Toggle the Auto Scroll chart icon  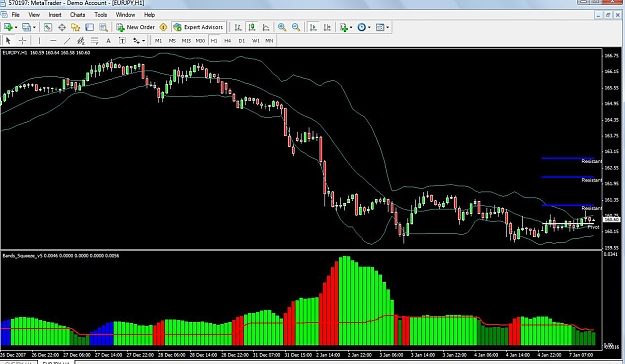pyautogui.click(x=313, y=27)
